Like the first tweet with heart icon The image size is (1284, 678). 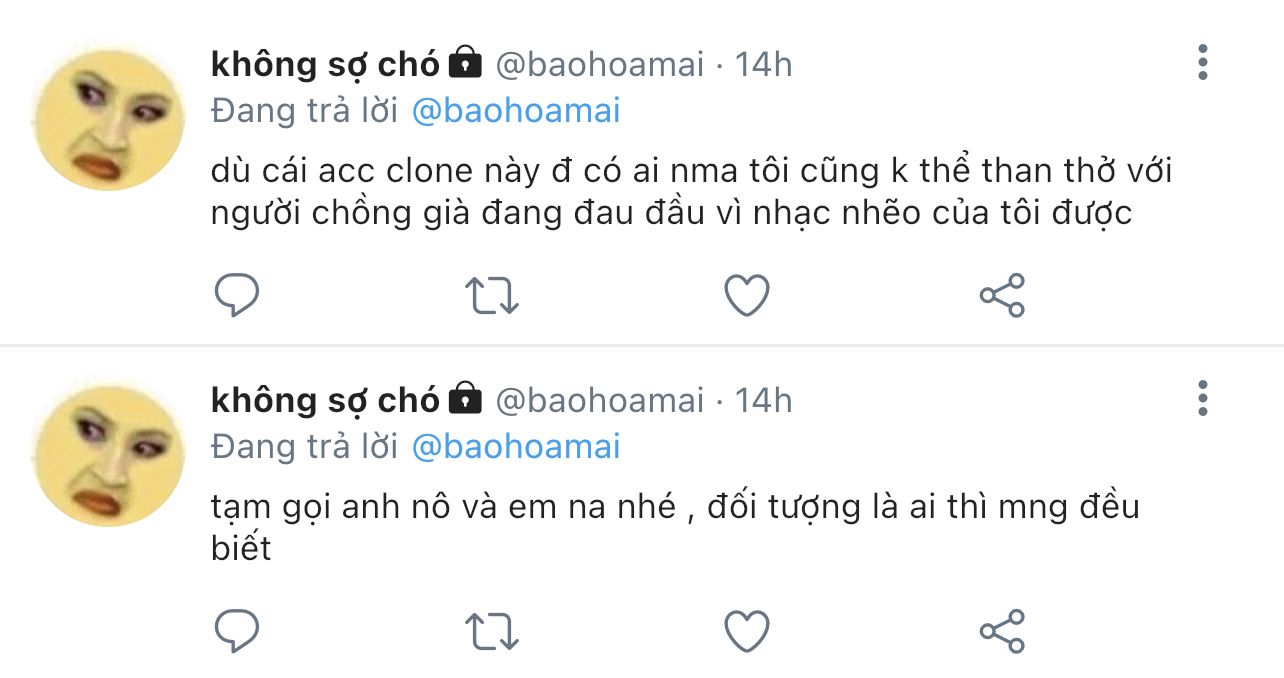click(746, 295)
